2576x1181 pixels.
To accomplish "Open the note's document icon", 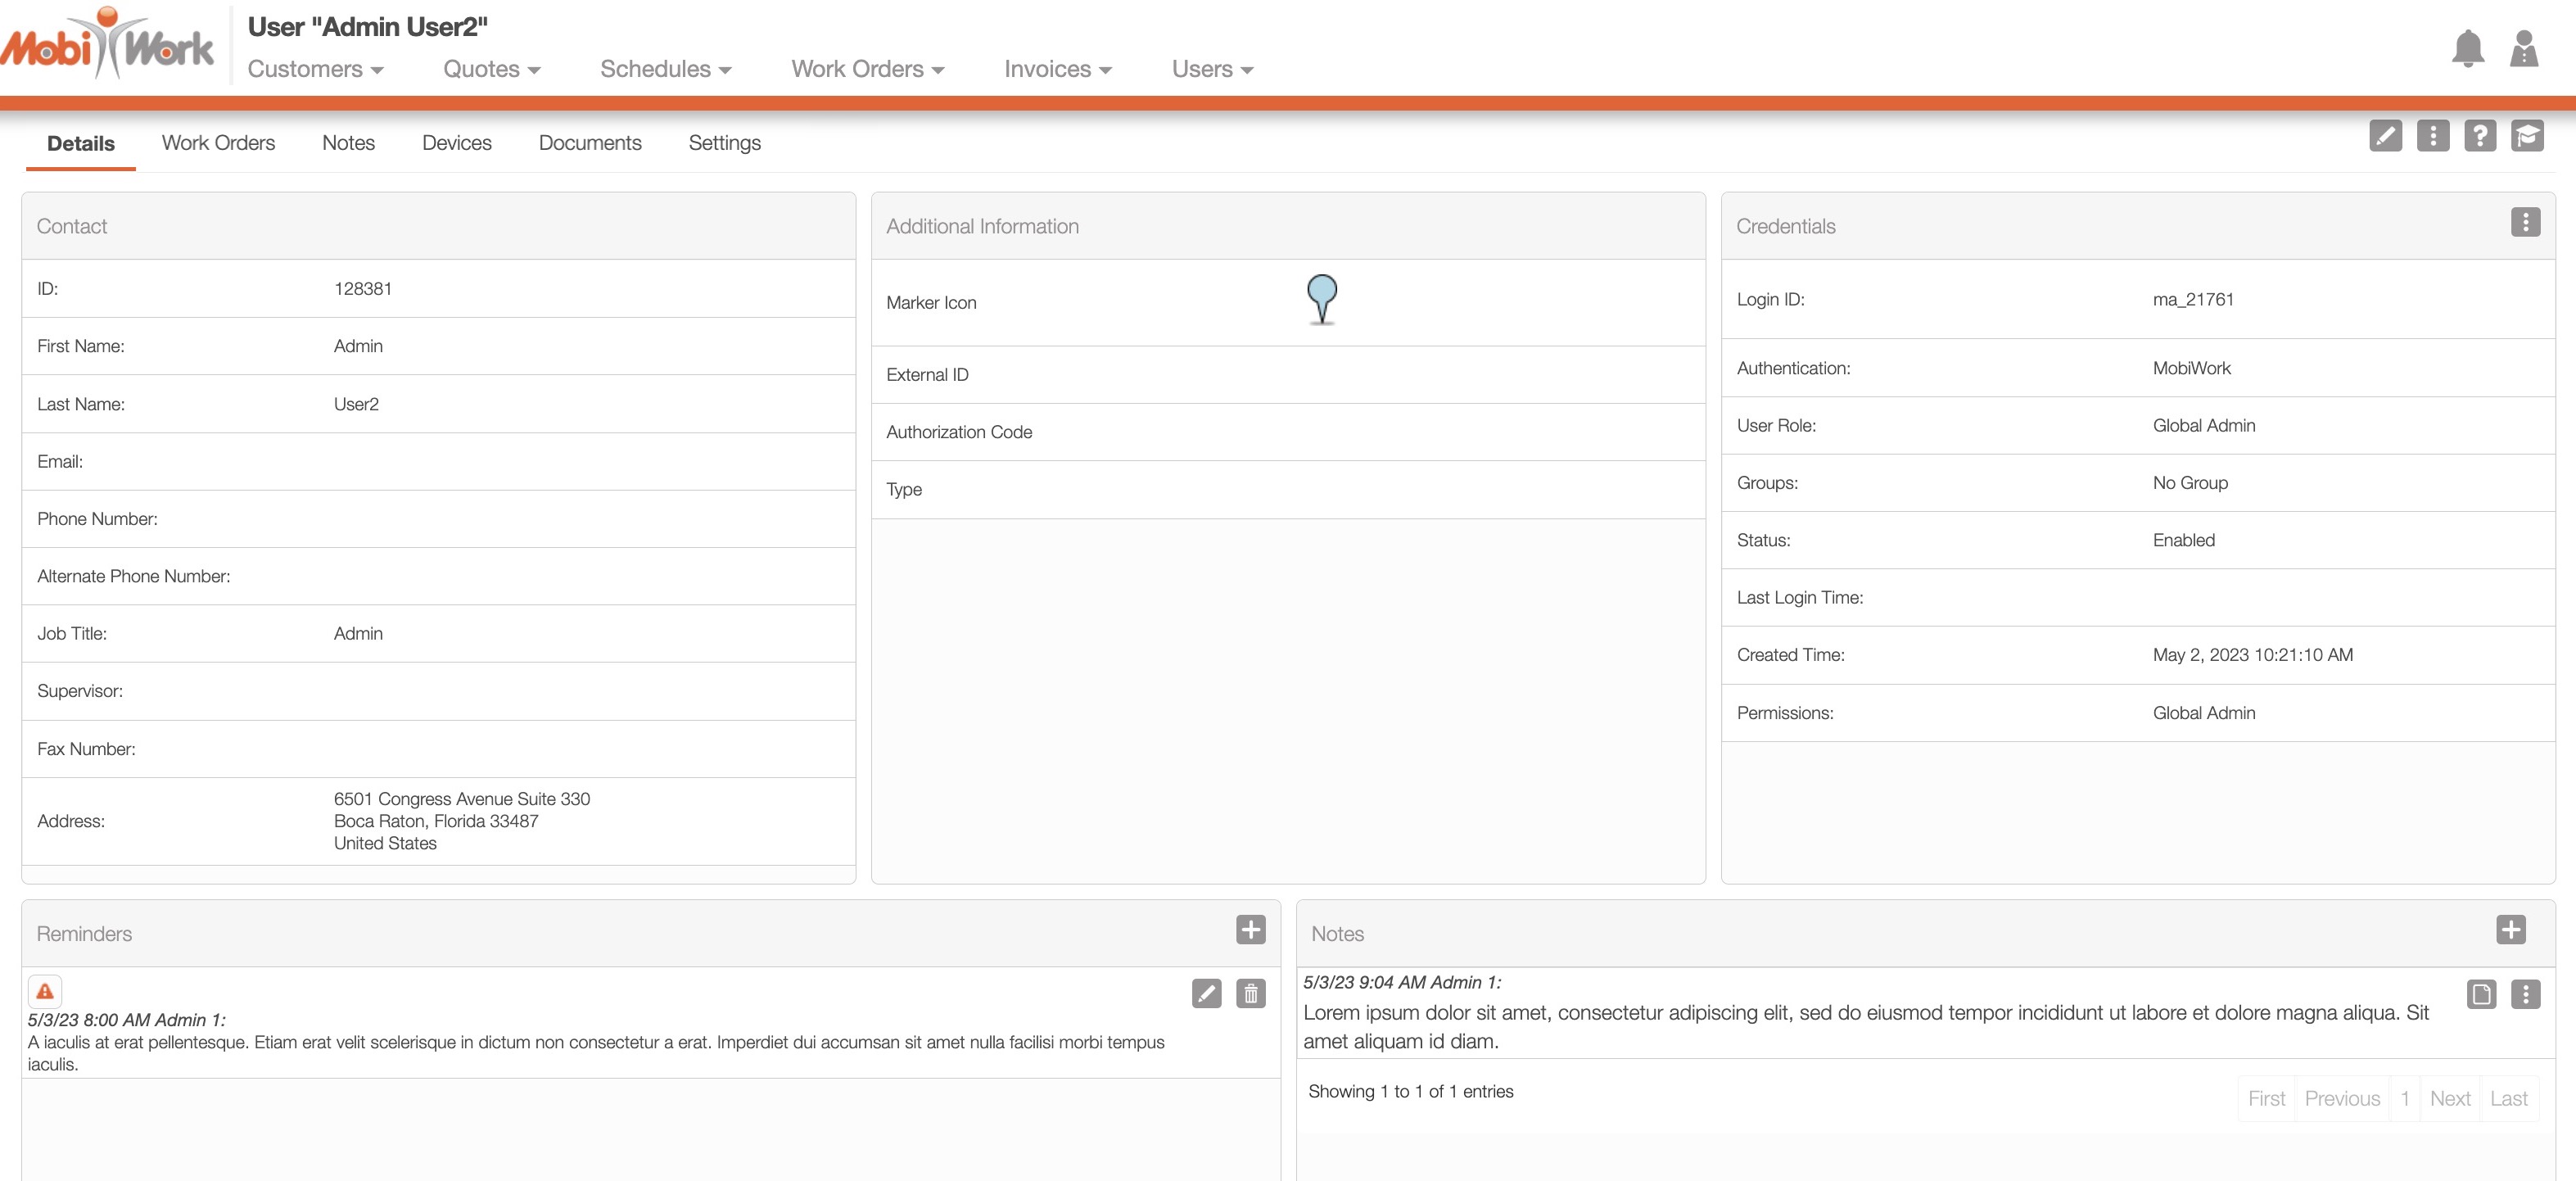I will tap(2481, 993).
